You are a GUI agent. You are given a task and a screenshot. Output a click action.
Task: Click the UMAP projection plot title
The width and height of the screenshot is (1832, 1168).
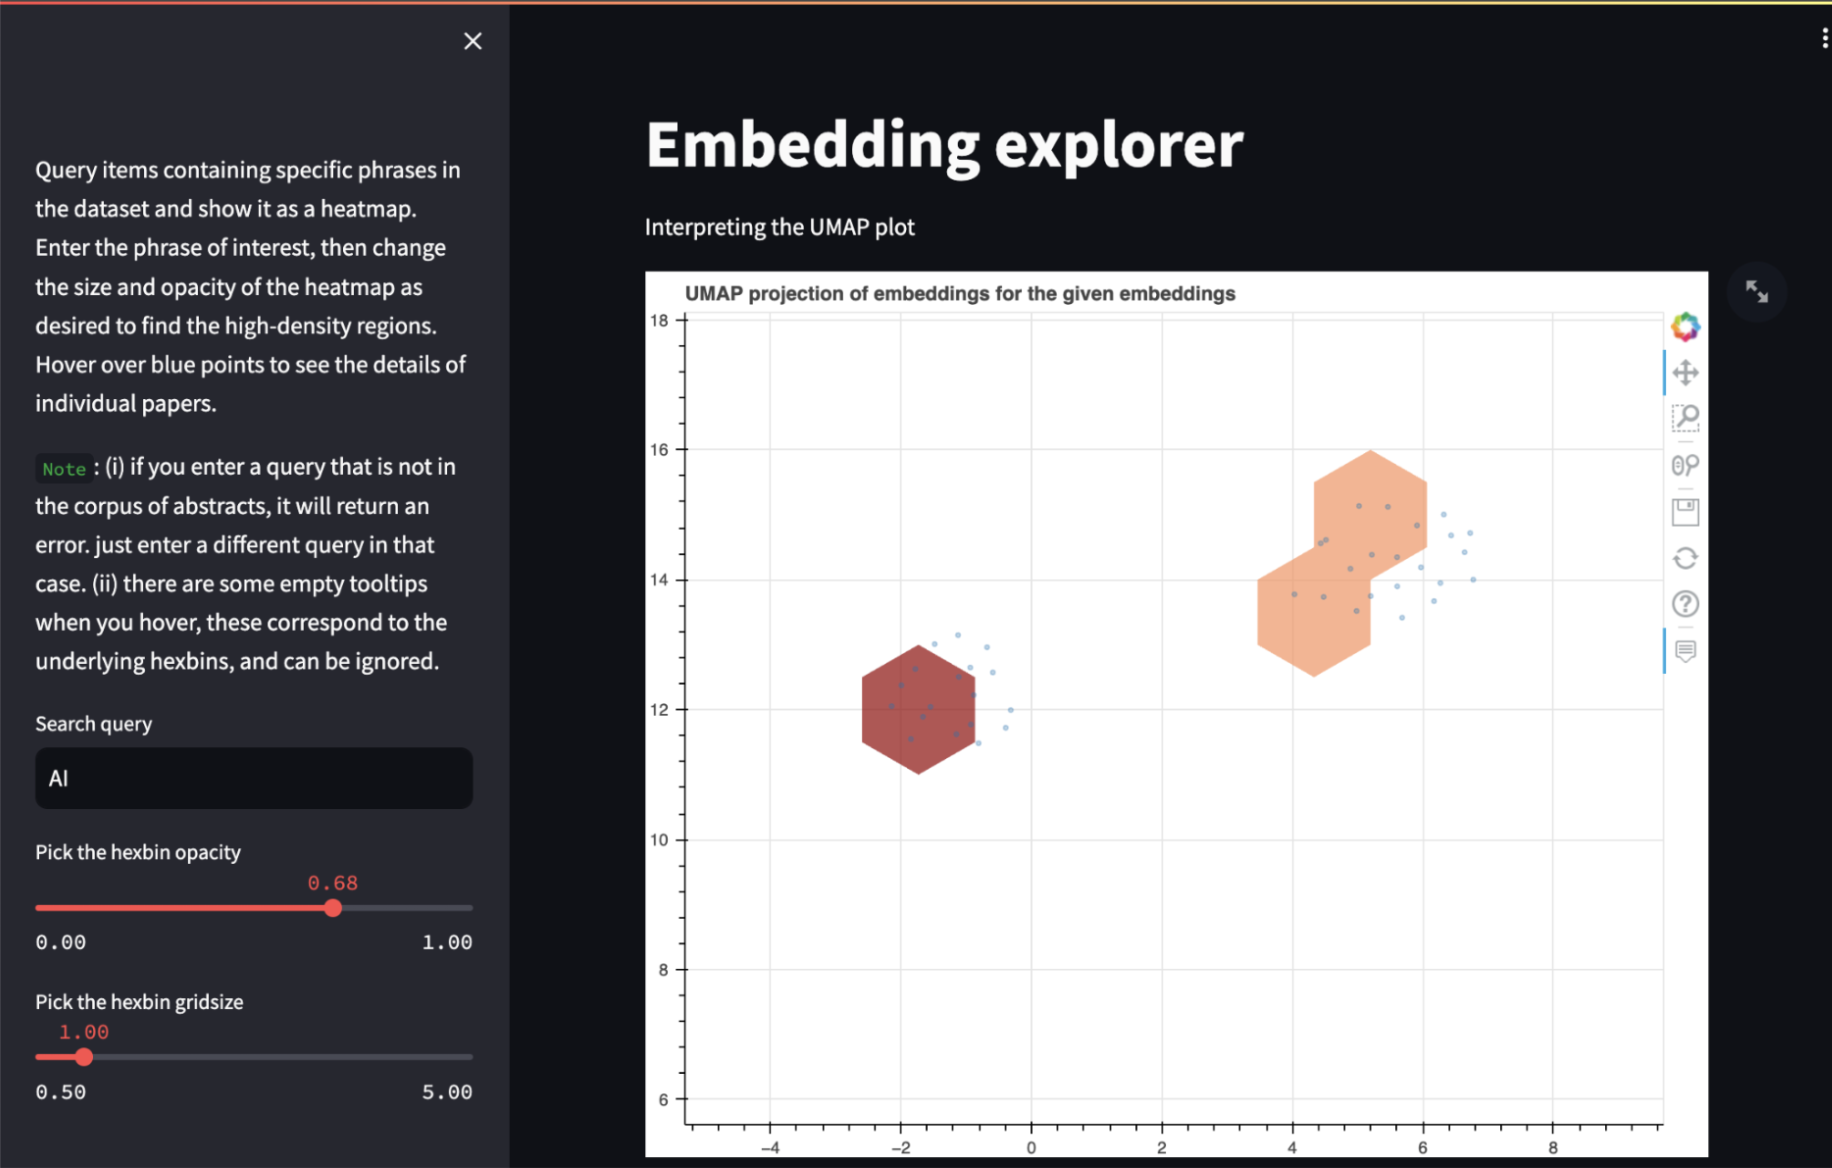pos(960,293)
